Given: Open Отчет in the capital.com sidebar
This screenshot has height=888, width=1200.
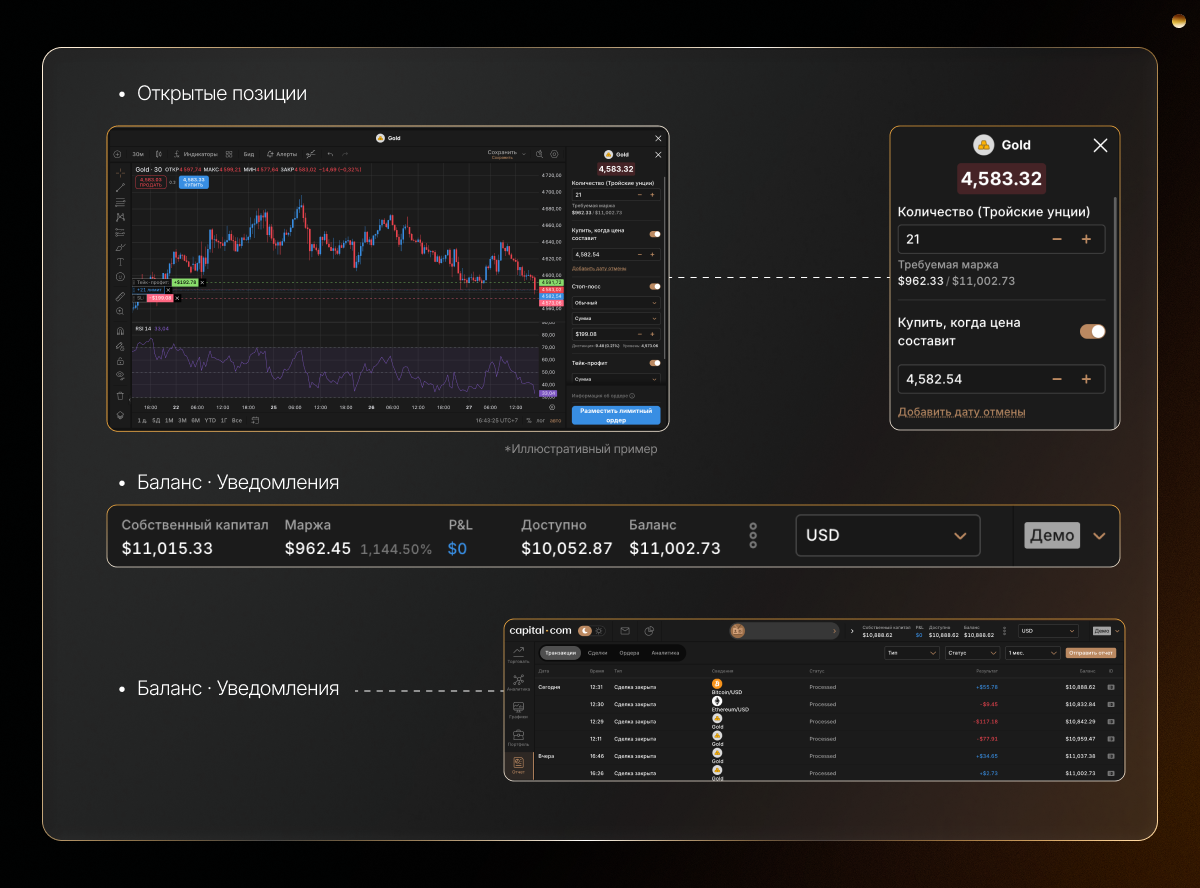Looking at the screenshot, I should tap(519, 765).
